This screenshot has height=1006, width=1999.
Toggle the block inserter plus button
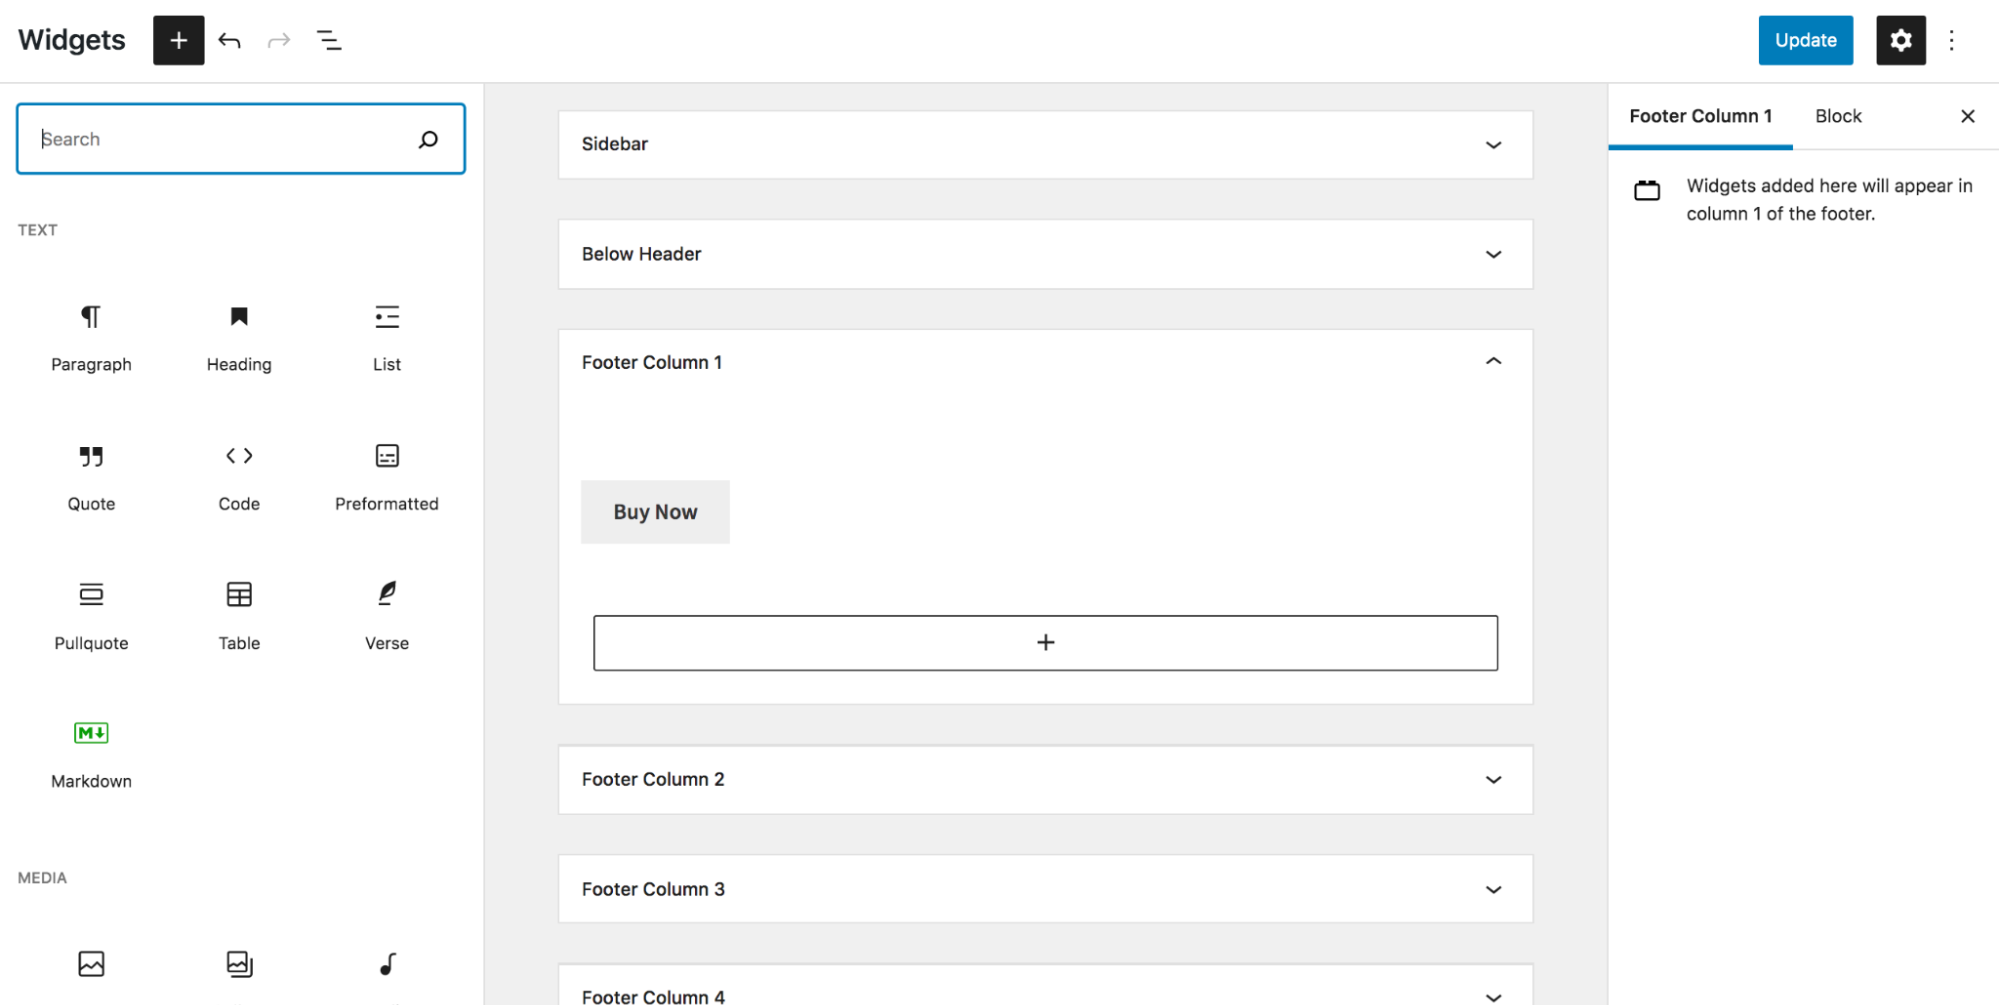coord(178,40)
